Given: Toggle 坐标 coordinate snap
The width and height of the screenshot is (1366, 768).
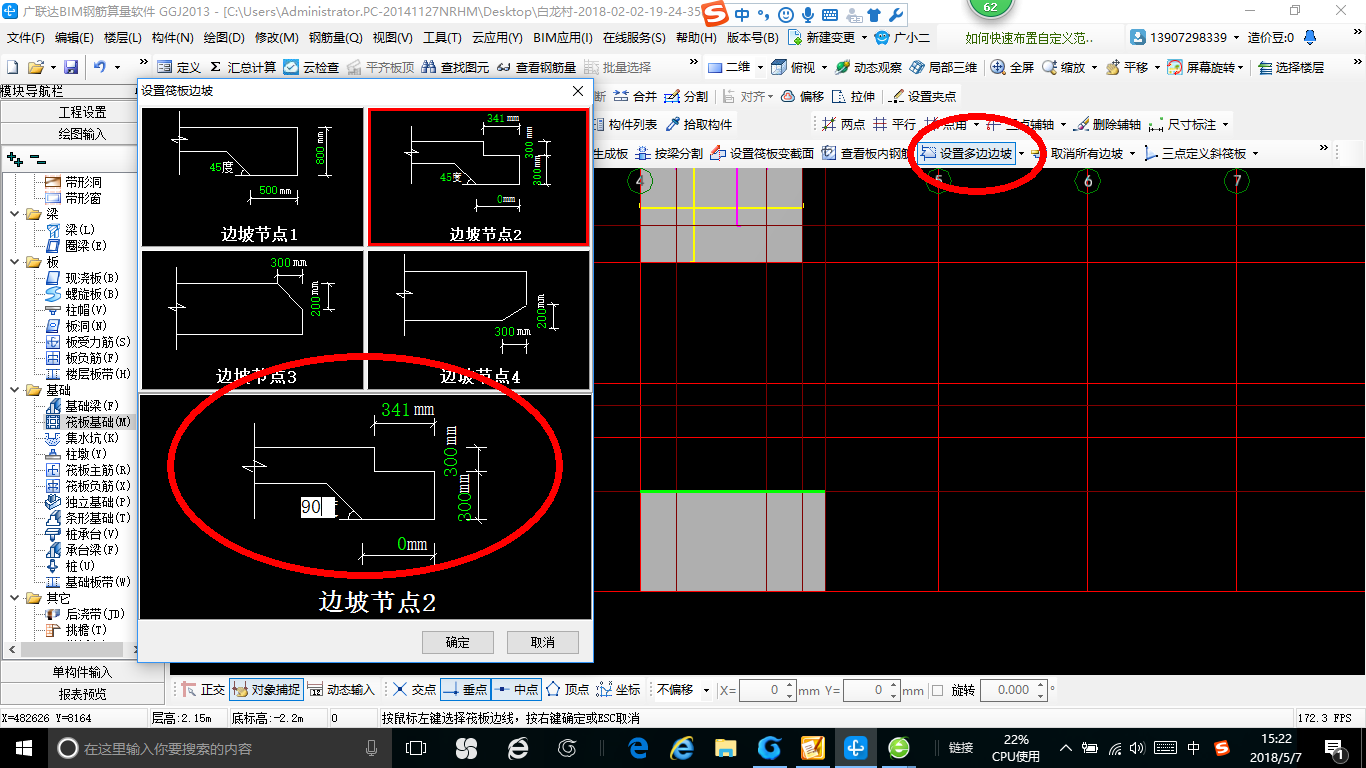Looking at the screenshot, I should pos(618,689).
